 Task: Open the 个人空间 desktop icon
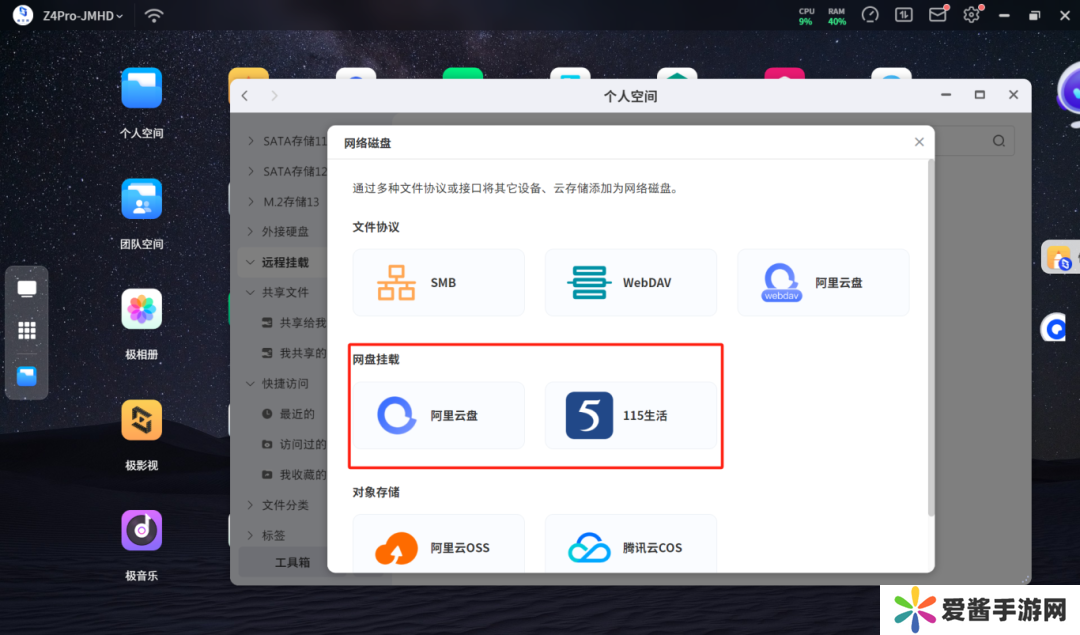141,89
